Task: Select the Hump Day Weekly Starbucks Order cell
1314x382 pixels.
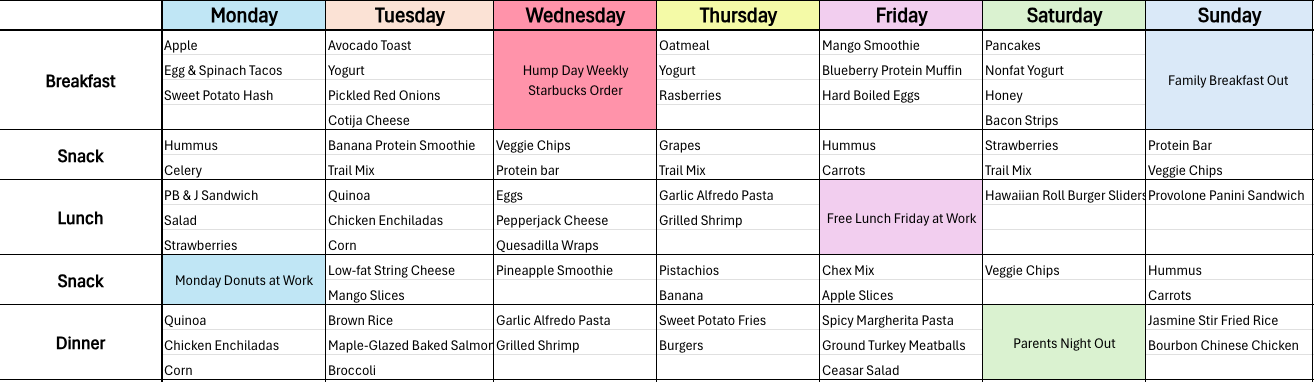Action: 575,80
